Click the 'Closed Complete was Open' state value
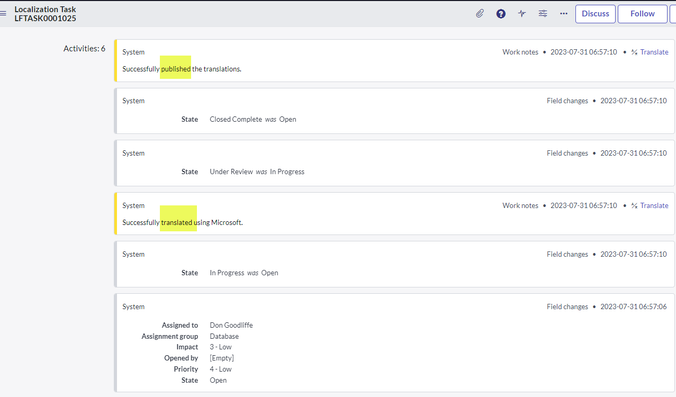 click(x=253, y=119)
